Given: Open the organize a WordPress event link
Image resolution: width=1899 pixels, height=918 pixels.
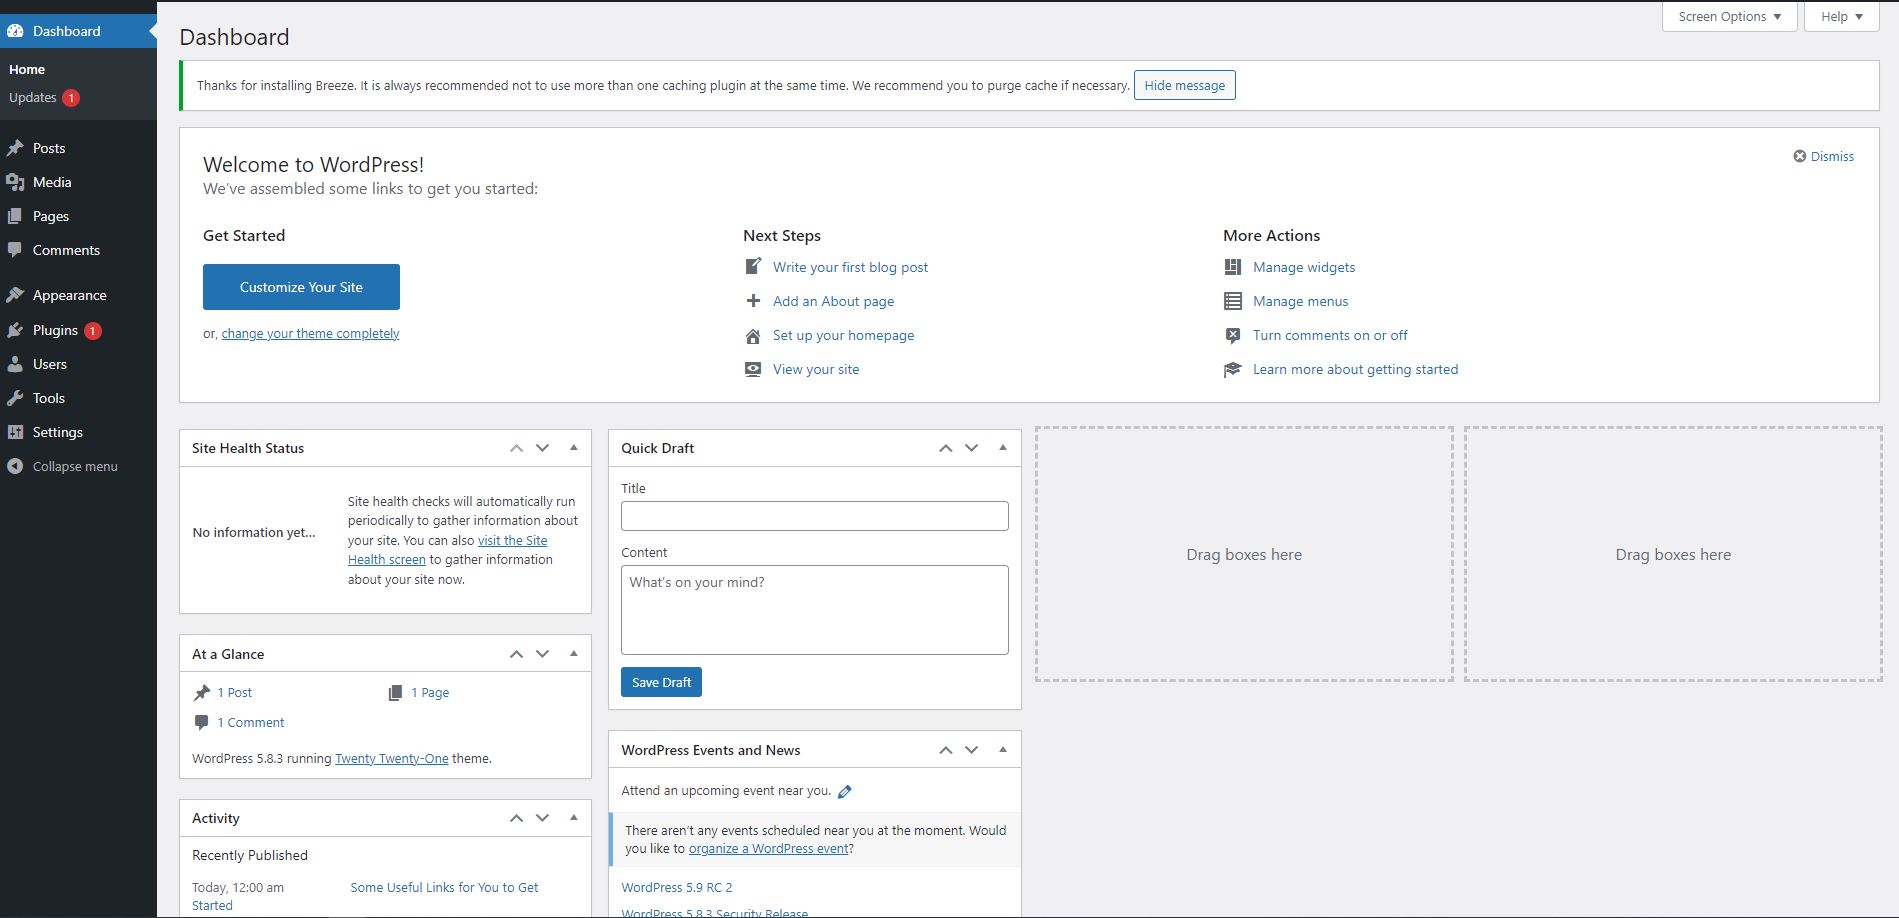Looking at the screenshot, I should point(768,848).
